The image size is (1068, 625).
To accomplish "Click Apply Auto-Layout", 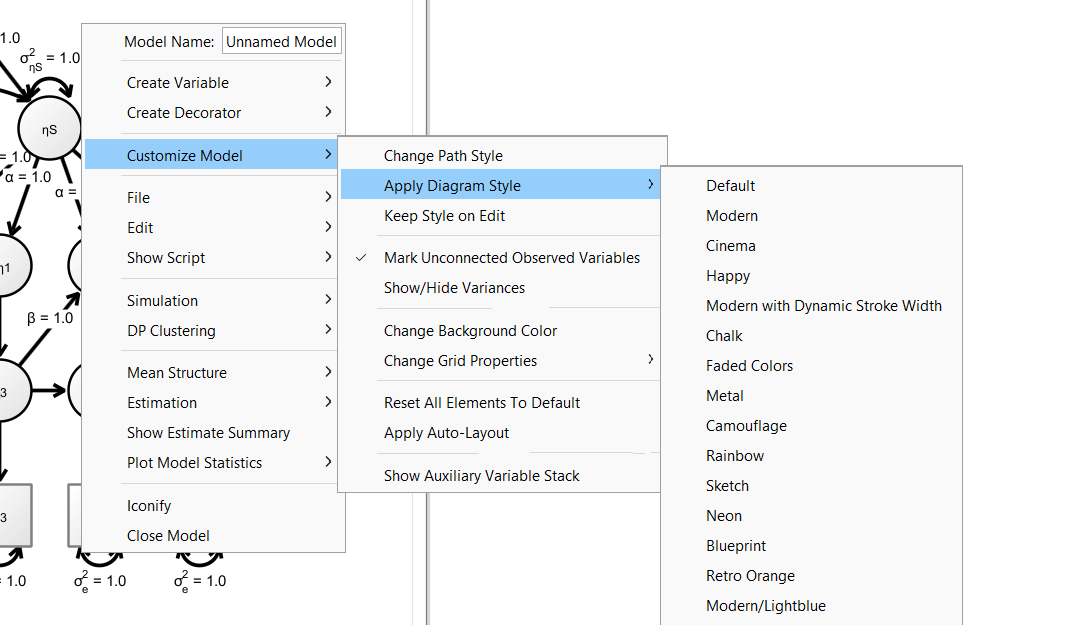I will [446, 433].
